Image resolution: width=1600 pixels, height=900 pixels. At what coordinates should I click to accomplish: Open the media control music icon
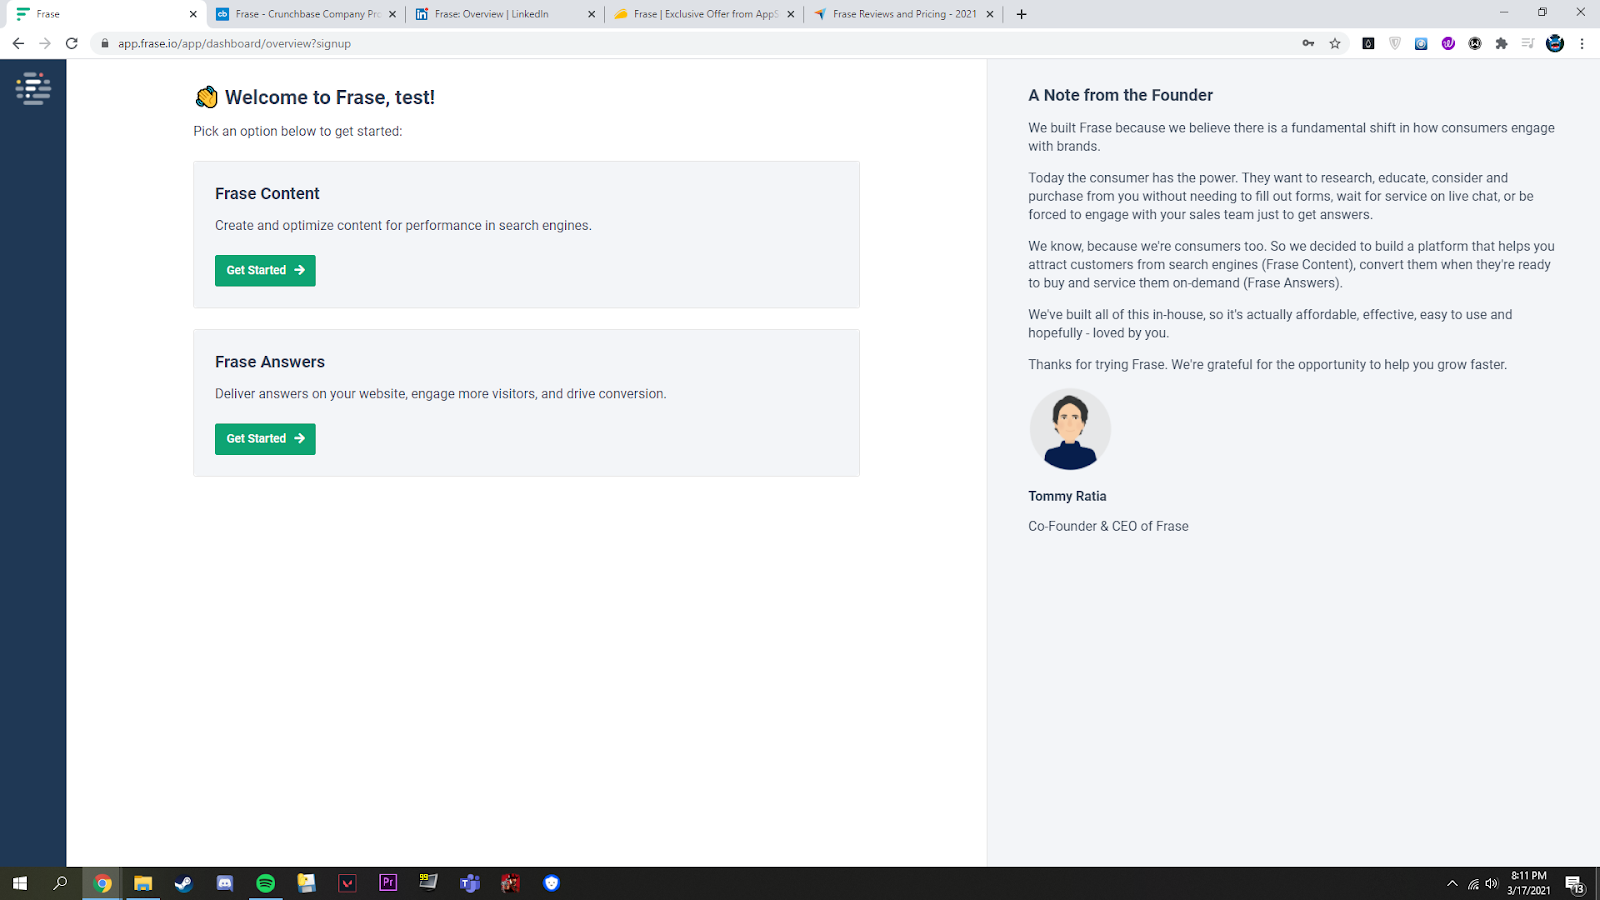click(x=1528, y=43)
